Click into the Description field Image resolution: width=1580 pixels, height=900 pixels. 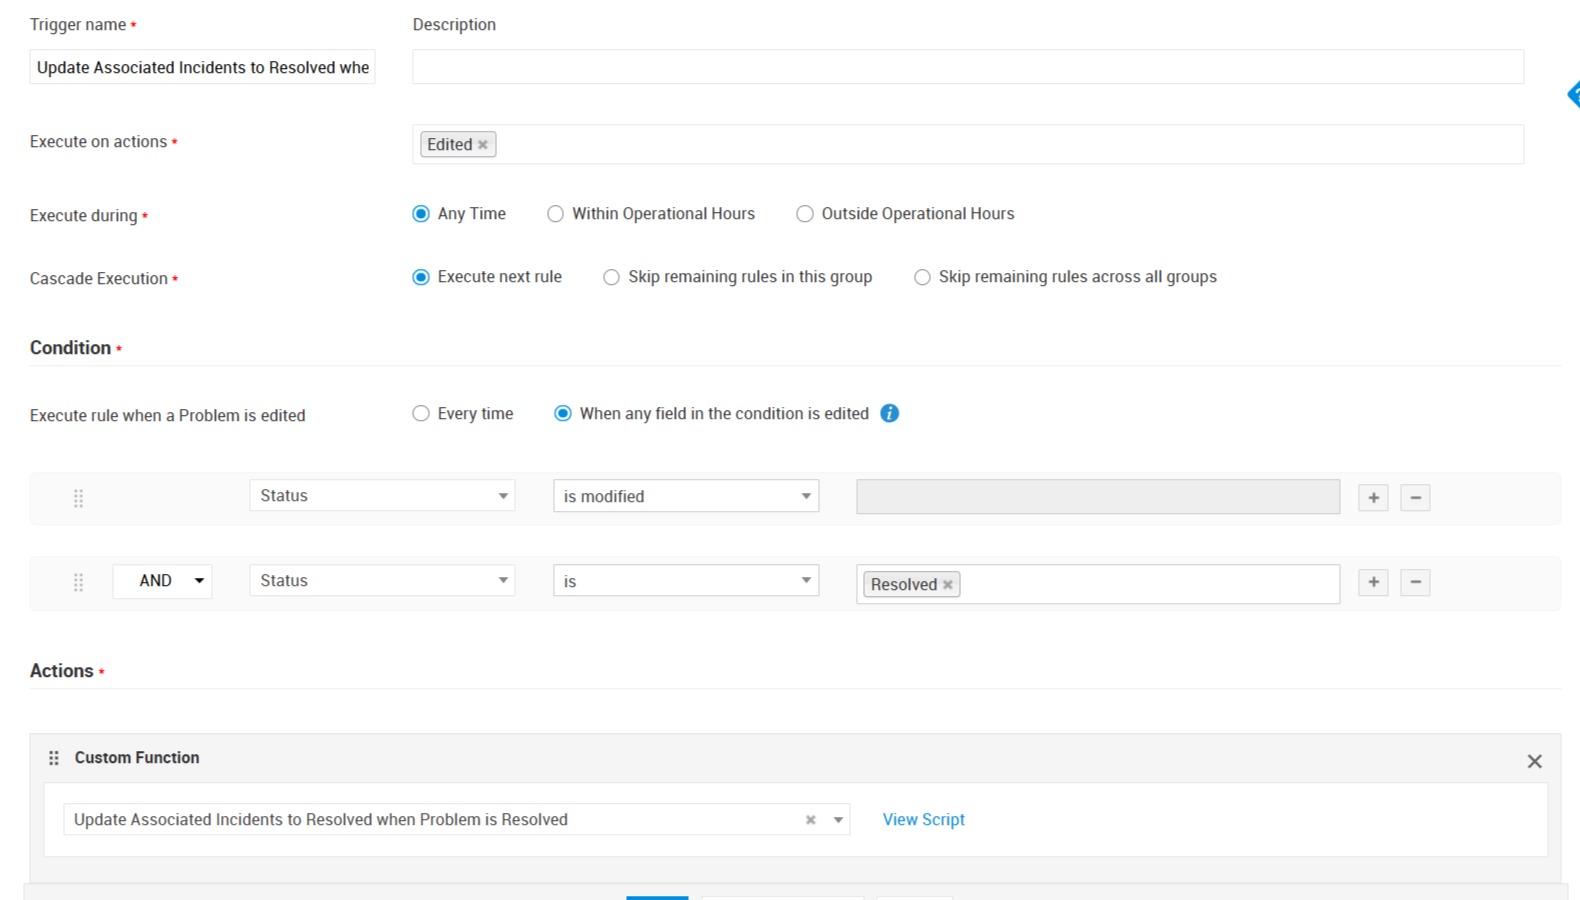pyautogui.click(x=968, y=67)
